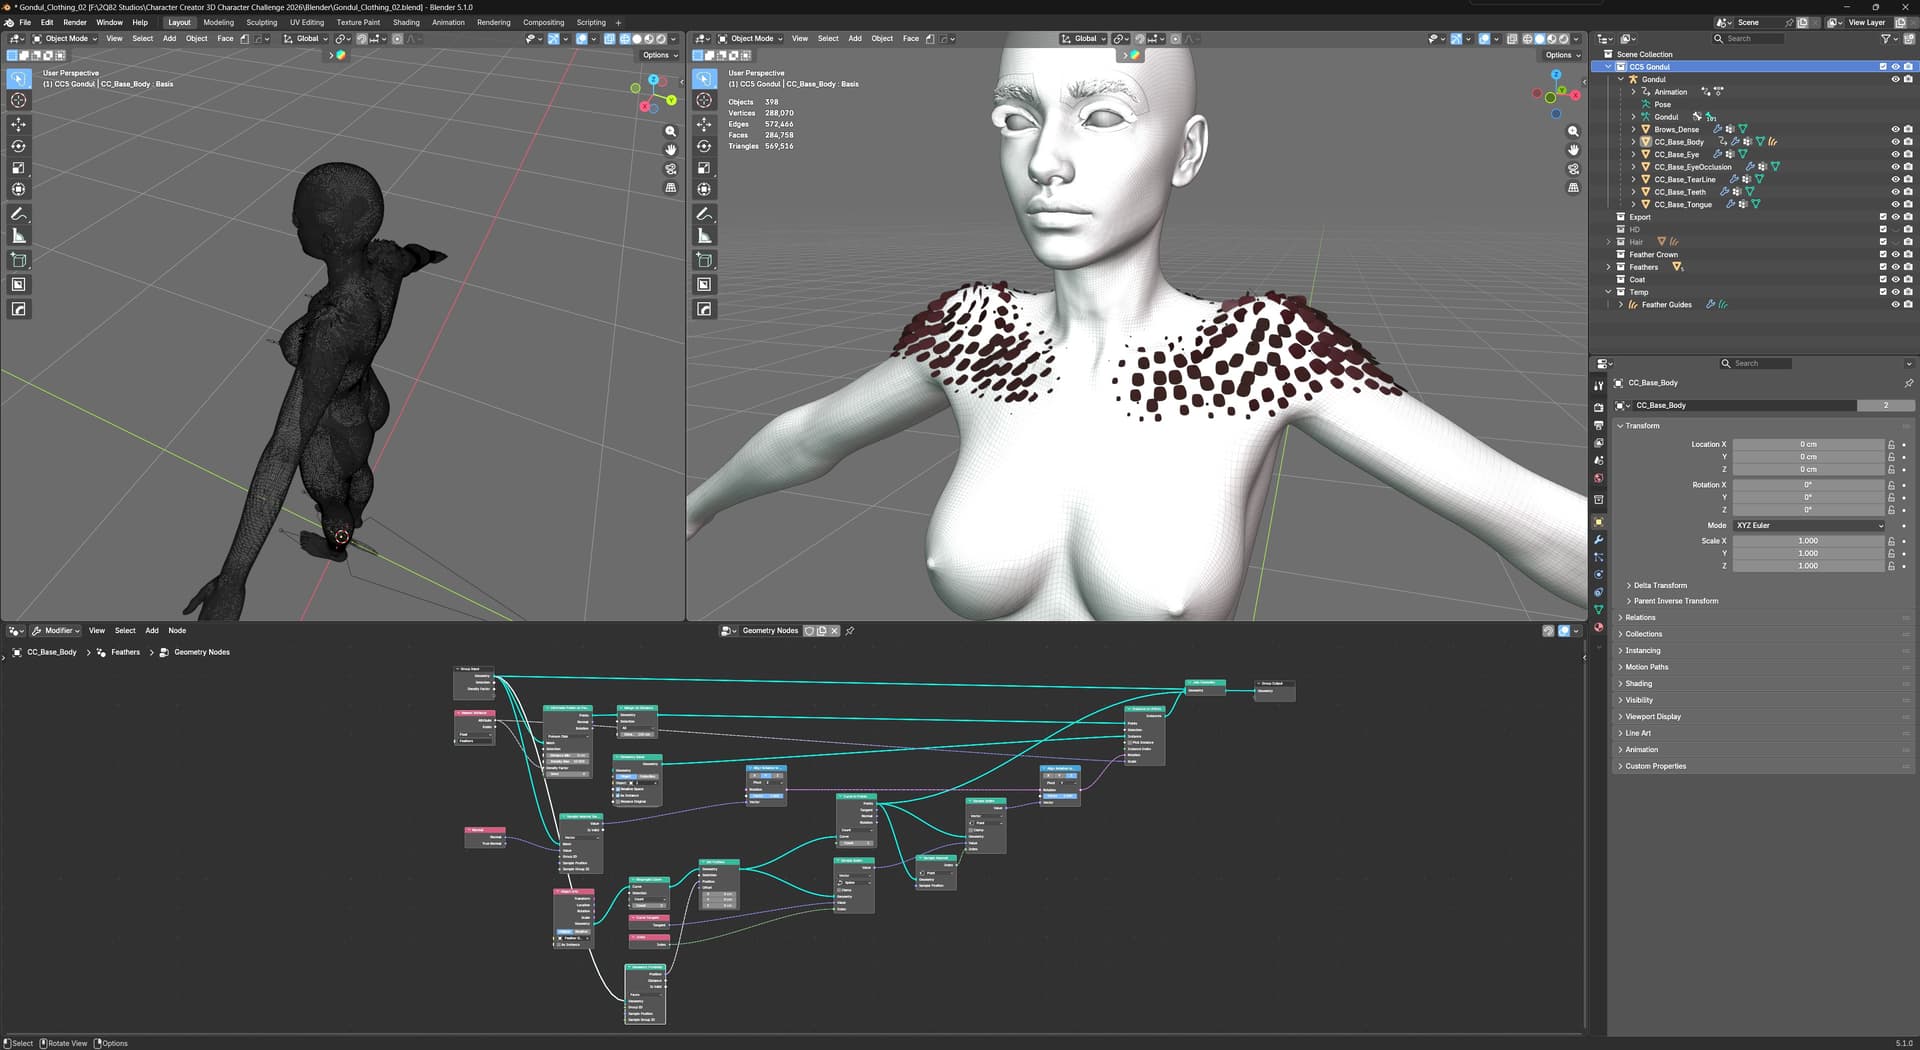1920x1050 pixels.
Task: Toggle camera view icon in right viewport
Action: [1573, 169]
